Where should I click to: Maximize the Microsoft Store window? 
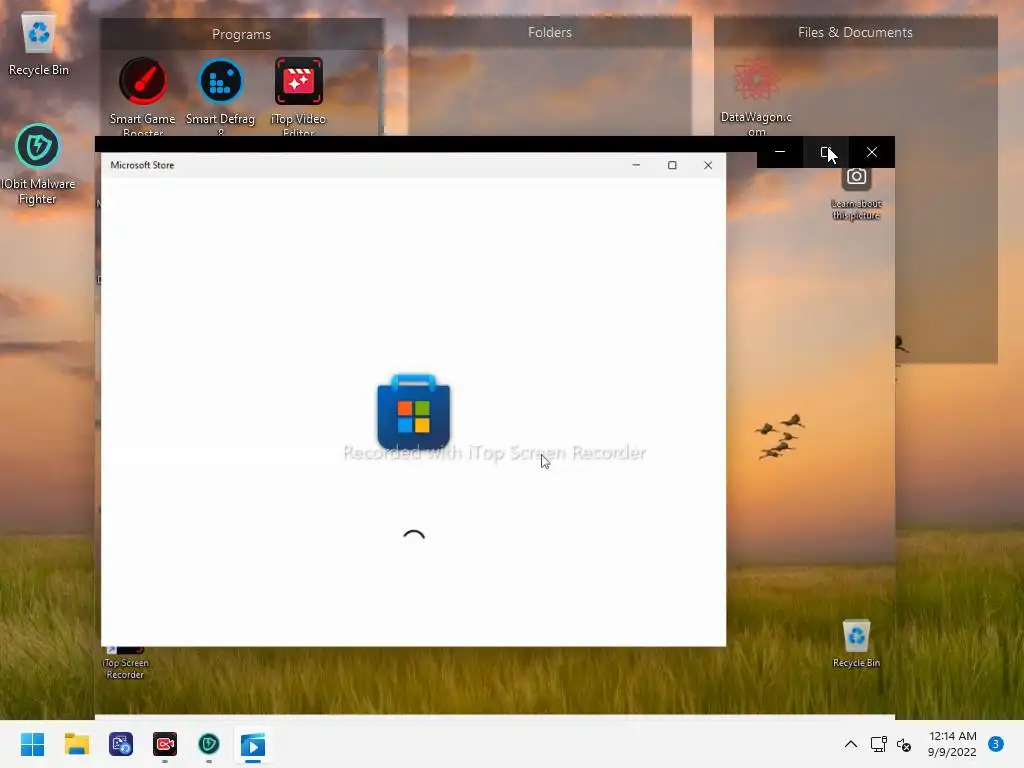(x=672, y=165)
